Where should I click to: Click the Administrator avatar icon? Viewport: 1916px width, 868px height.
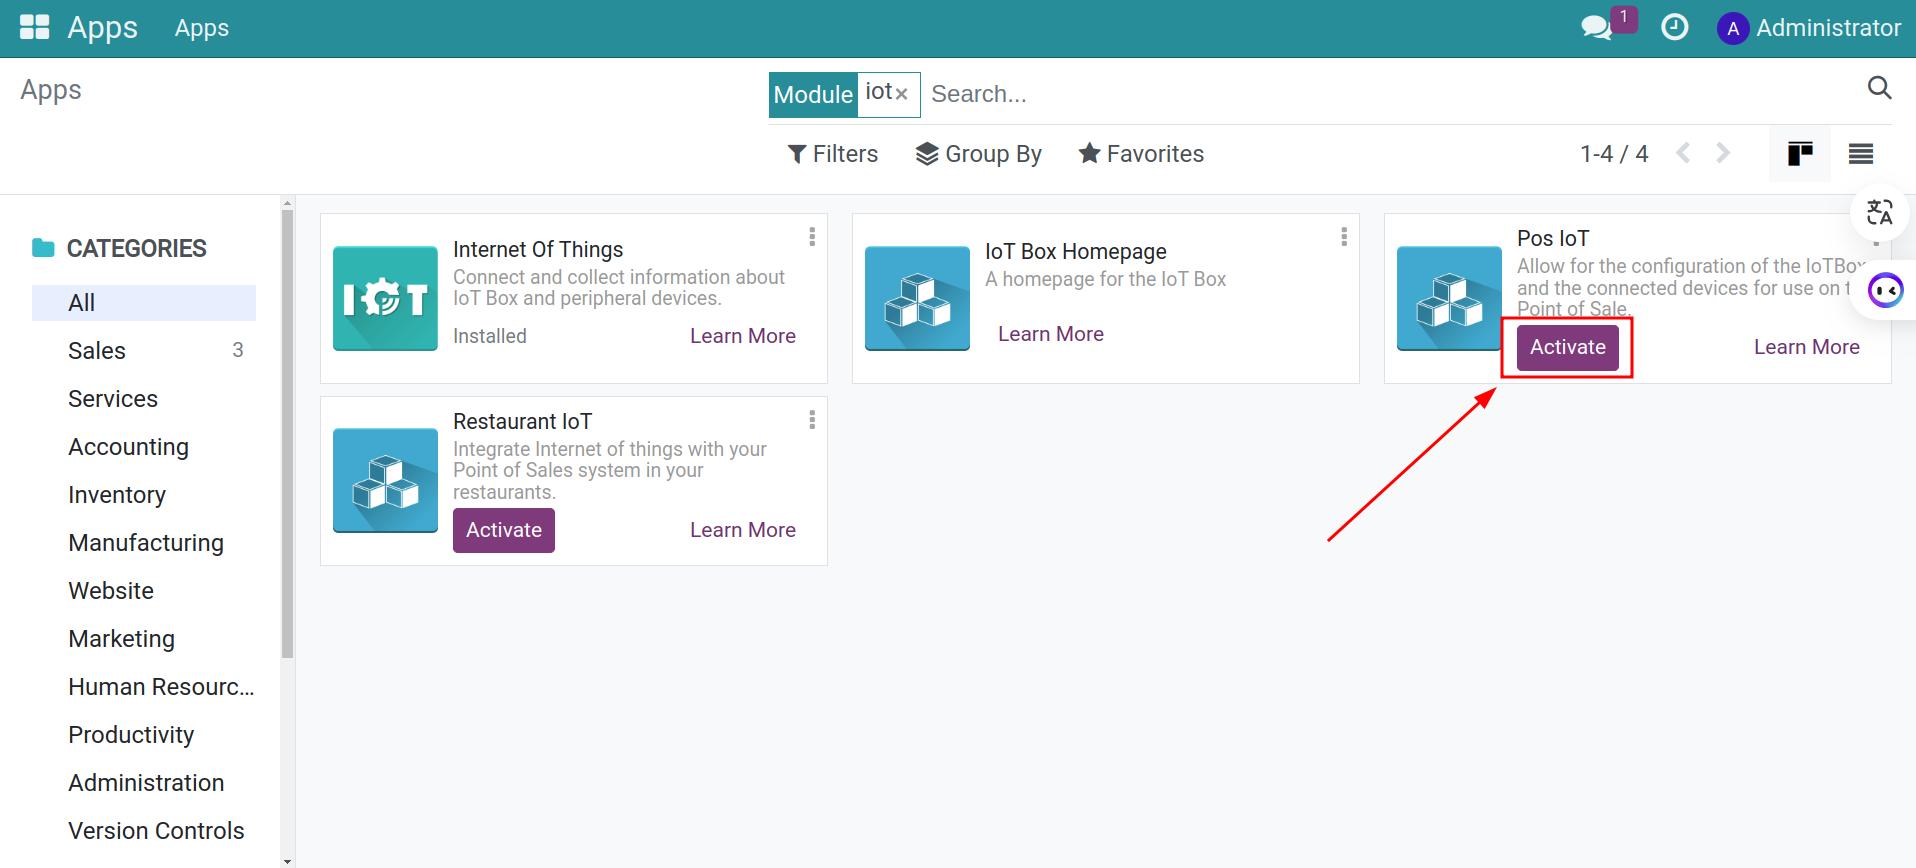(x=1732, y=28)
